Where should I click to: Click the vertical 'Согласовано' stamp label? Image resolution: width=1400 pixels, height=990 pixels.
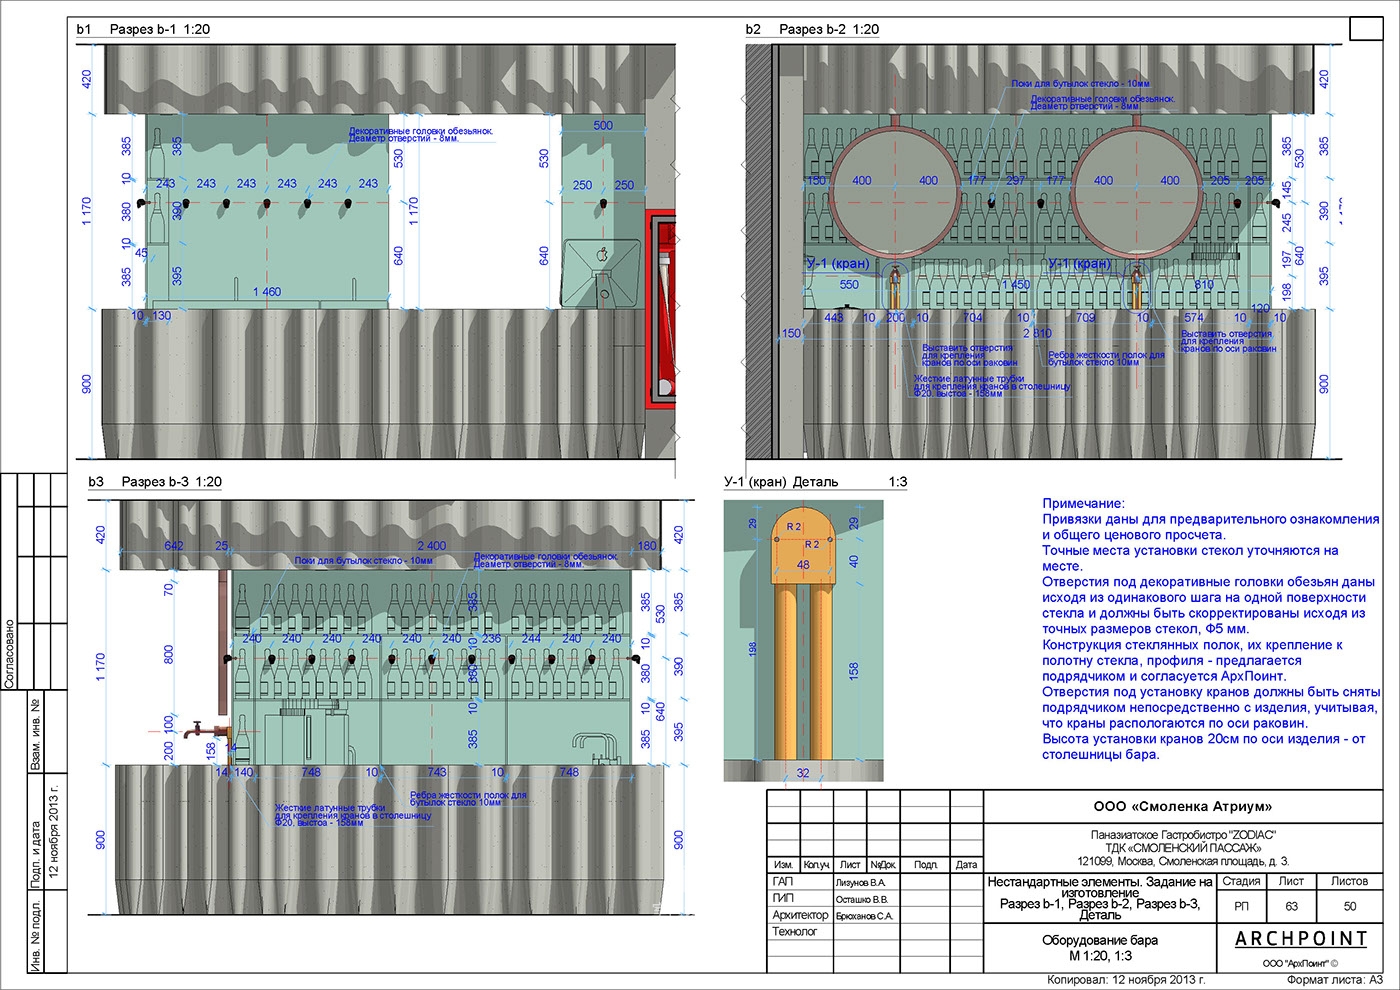[x=9, y=654]
